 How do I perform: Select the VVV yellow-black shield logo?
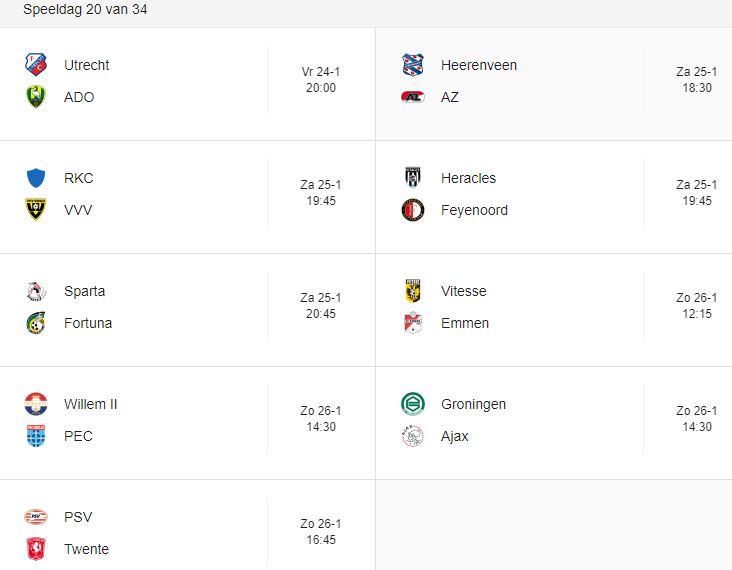(x=36, y=210)
